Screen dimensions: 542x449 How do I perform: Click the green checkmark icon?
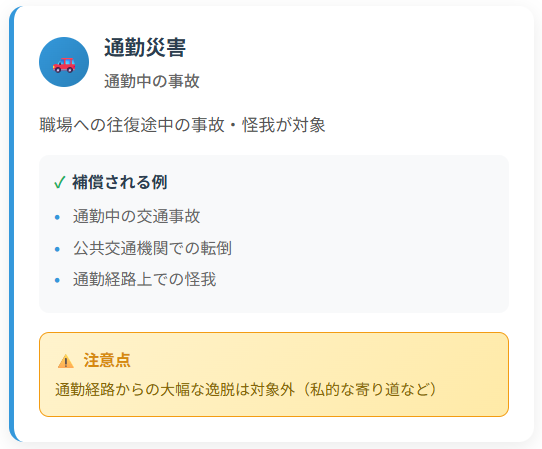coord(59,182)
